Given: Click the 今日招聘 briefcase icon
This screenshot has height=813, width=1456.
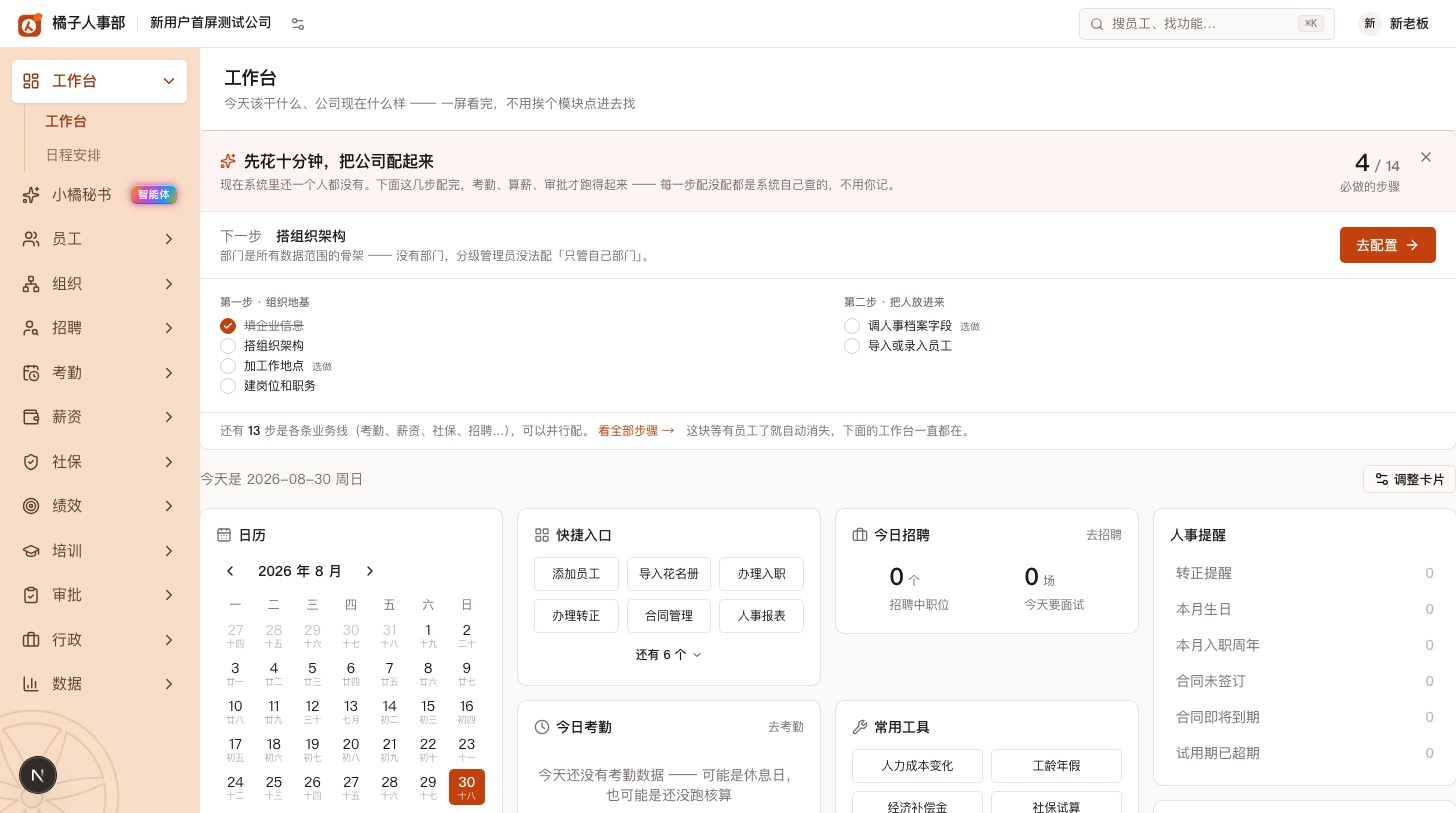Looking at the screenshot, I should [x=860, y=535].
